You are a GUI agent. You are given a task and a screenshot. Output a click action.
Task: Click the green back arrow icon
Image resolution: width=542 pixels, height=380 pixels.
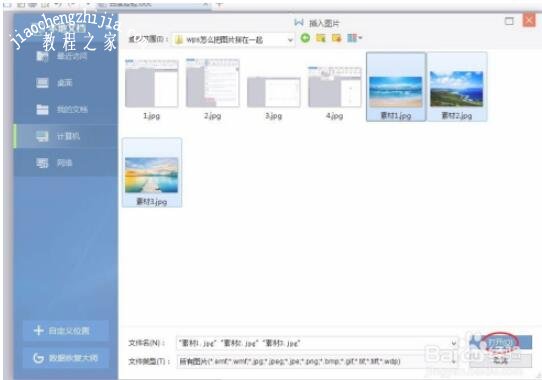305,38
